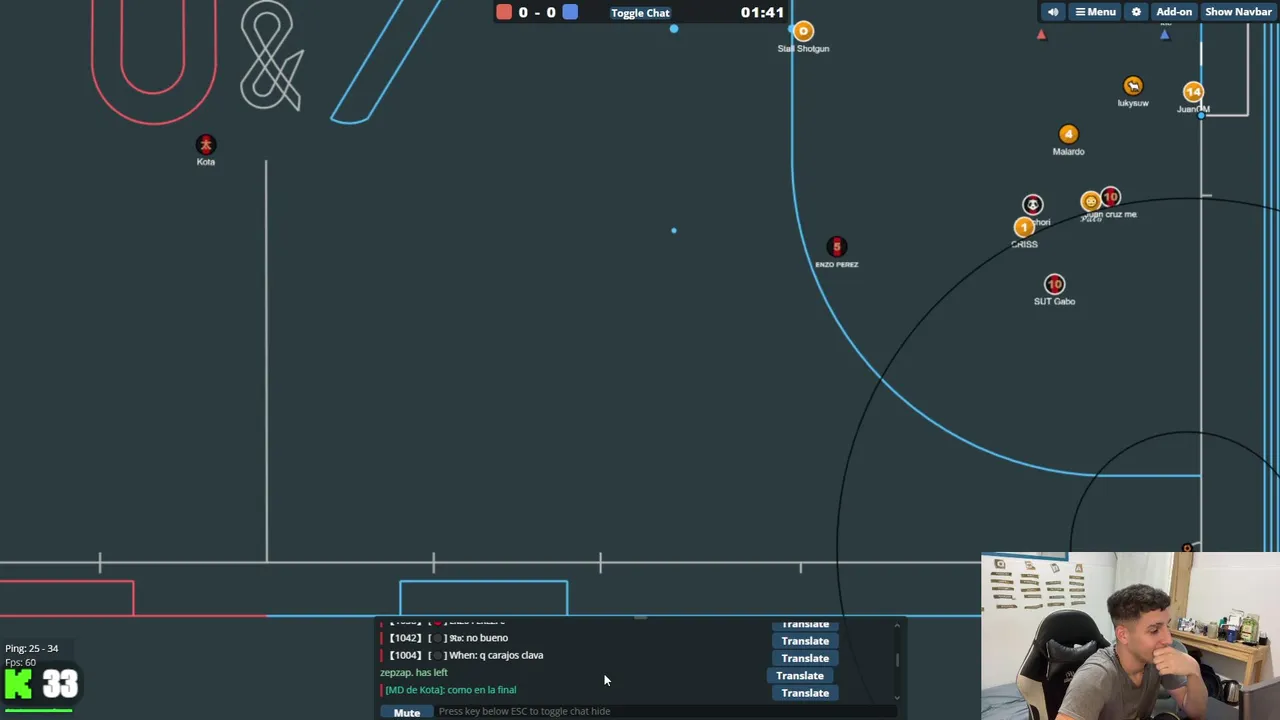Screen dimensions: 1280x720
Task: Open the hamburger Menu button
Action: pyautogui.click(x=1095, y=12)
